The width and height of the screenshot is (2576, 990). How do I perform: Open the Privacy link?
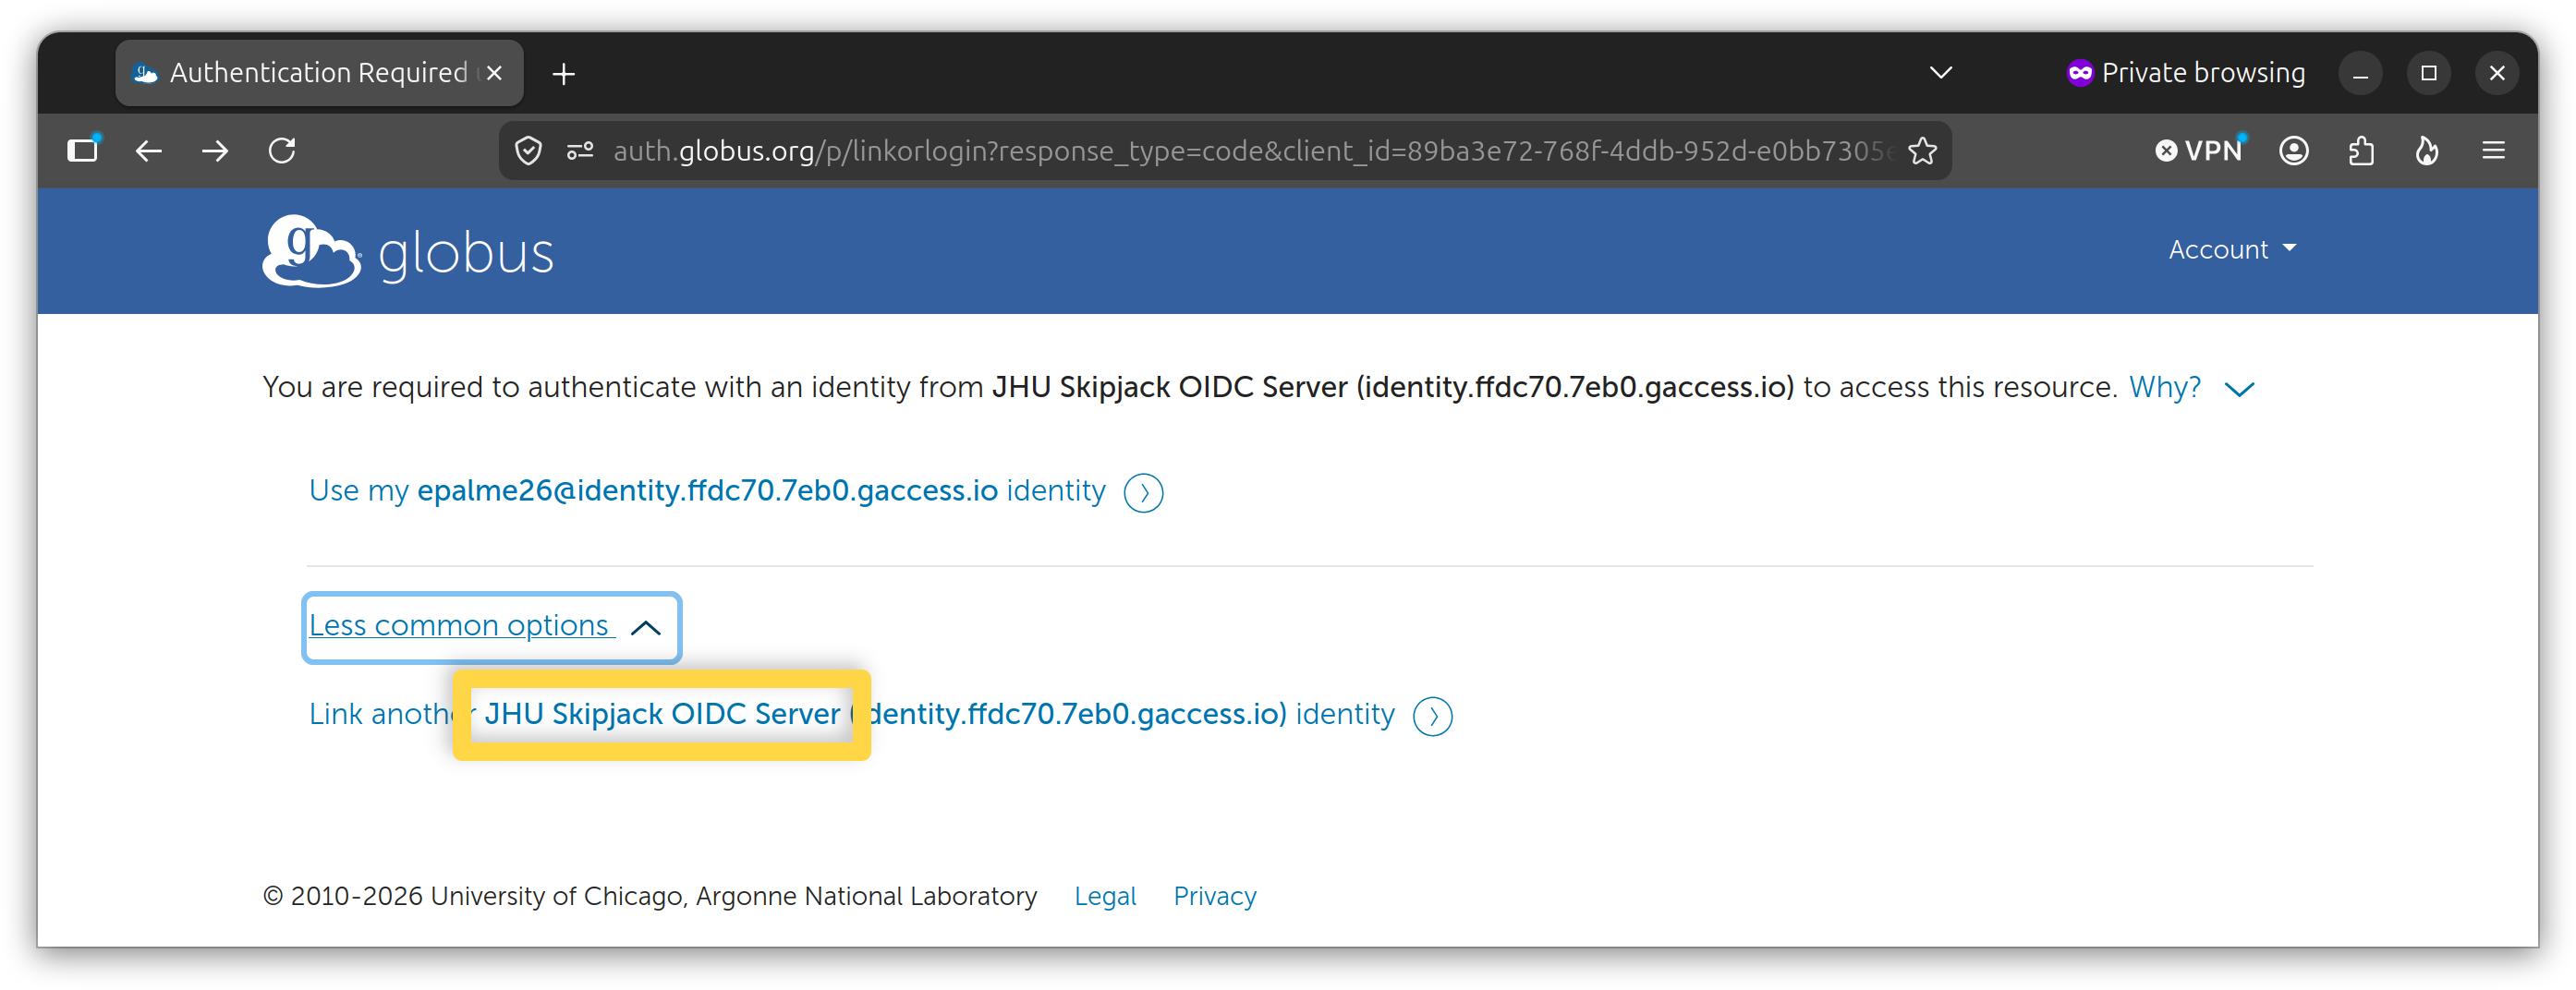(1215, 896)
